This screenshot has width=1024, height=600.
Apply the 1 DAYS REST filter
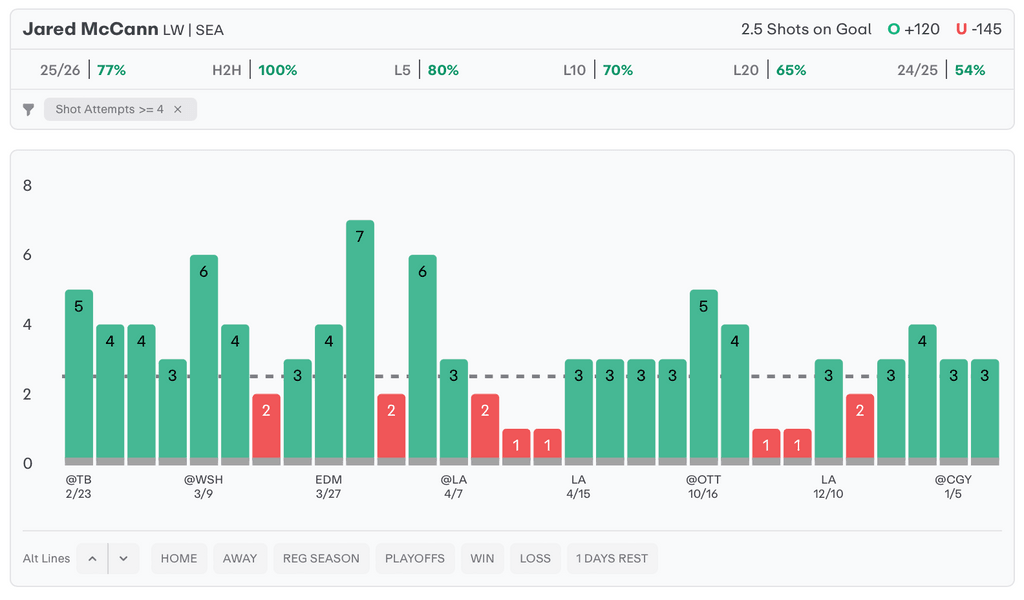point(612,558)
